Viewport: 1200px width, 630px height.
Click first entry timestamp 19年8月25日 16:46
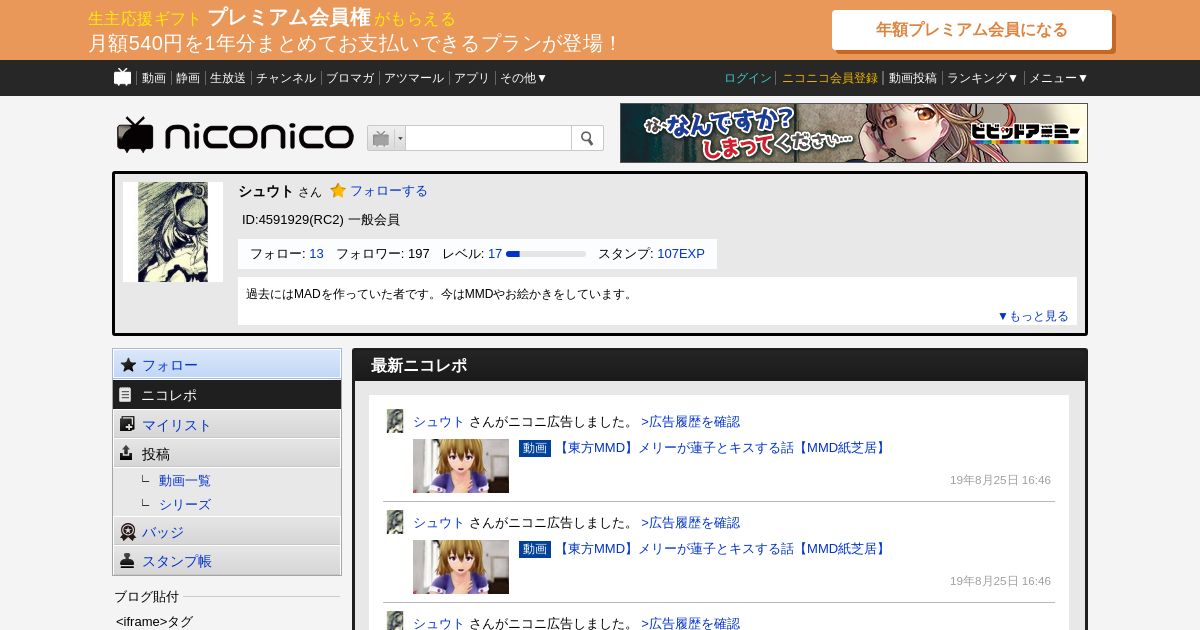[1000, 480]
